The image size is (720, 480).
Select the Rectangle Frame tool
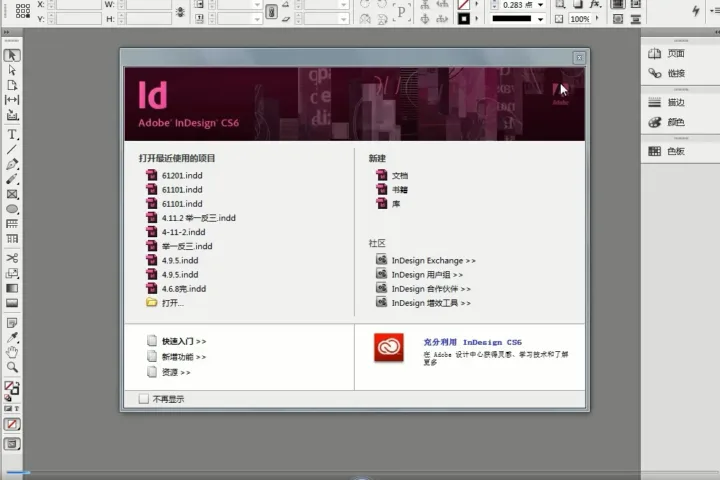point(12,194)
